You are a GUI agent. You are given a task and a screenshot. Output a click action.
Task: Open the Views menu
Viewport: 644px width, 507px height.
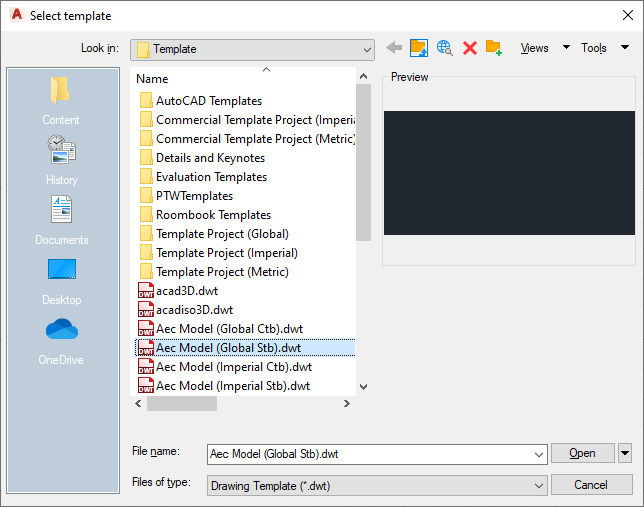[534, 48]
